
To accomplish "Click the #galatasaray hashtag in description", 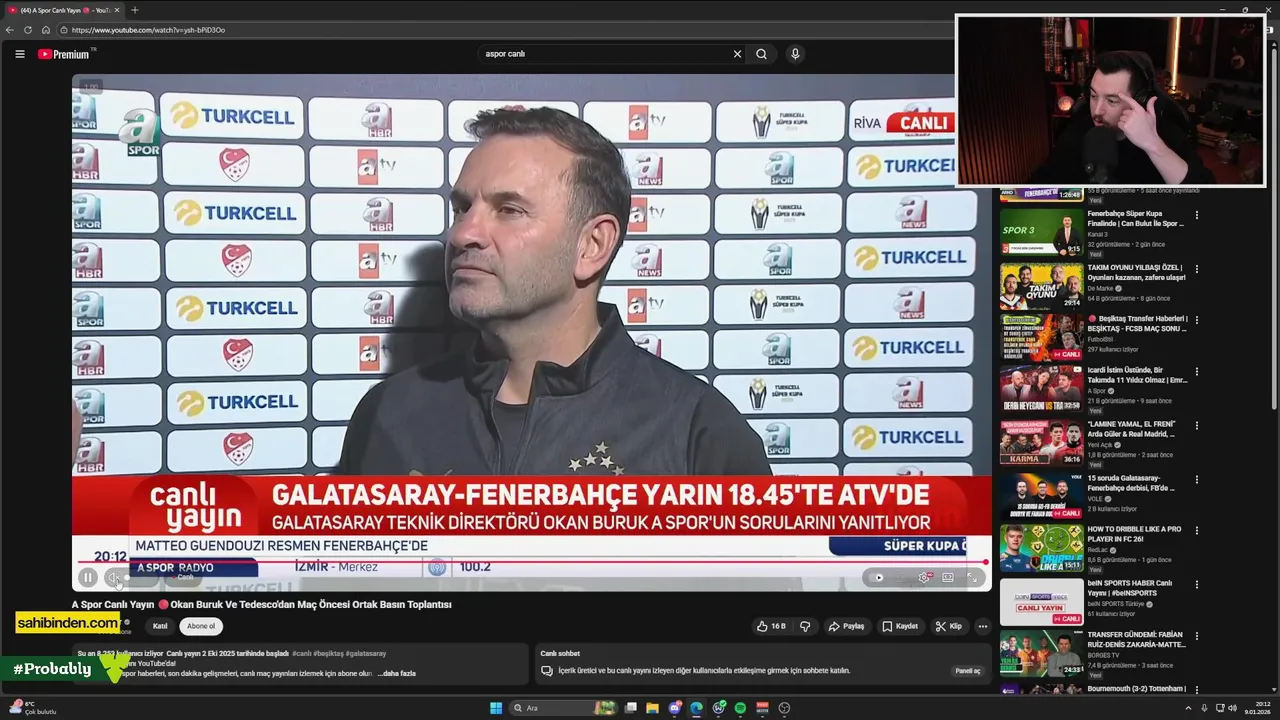I will [x=366, y=653].
